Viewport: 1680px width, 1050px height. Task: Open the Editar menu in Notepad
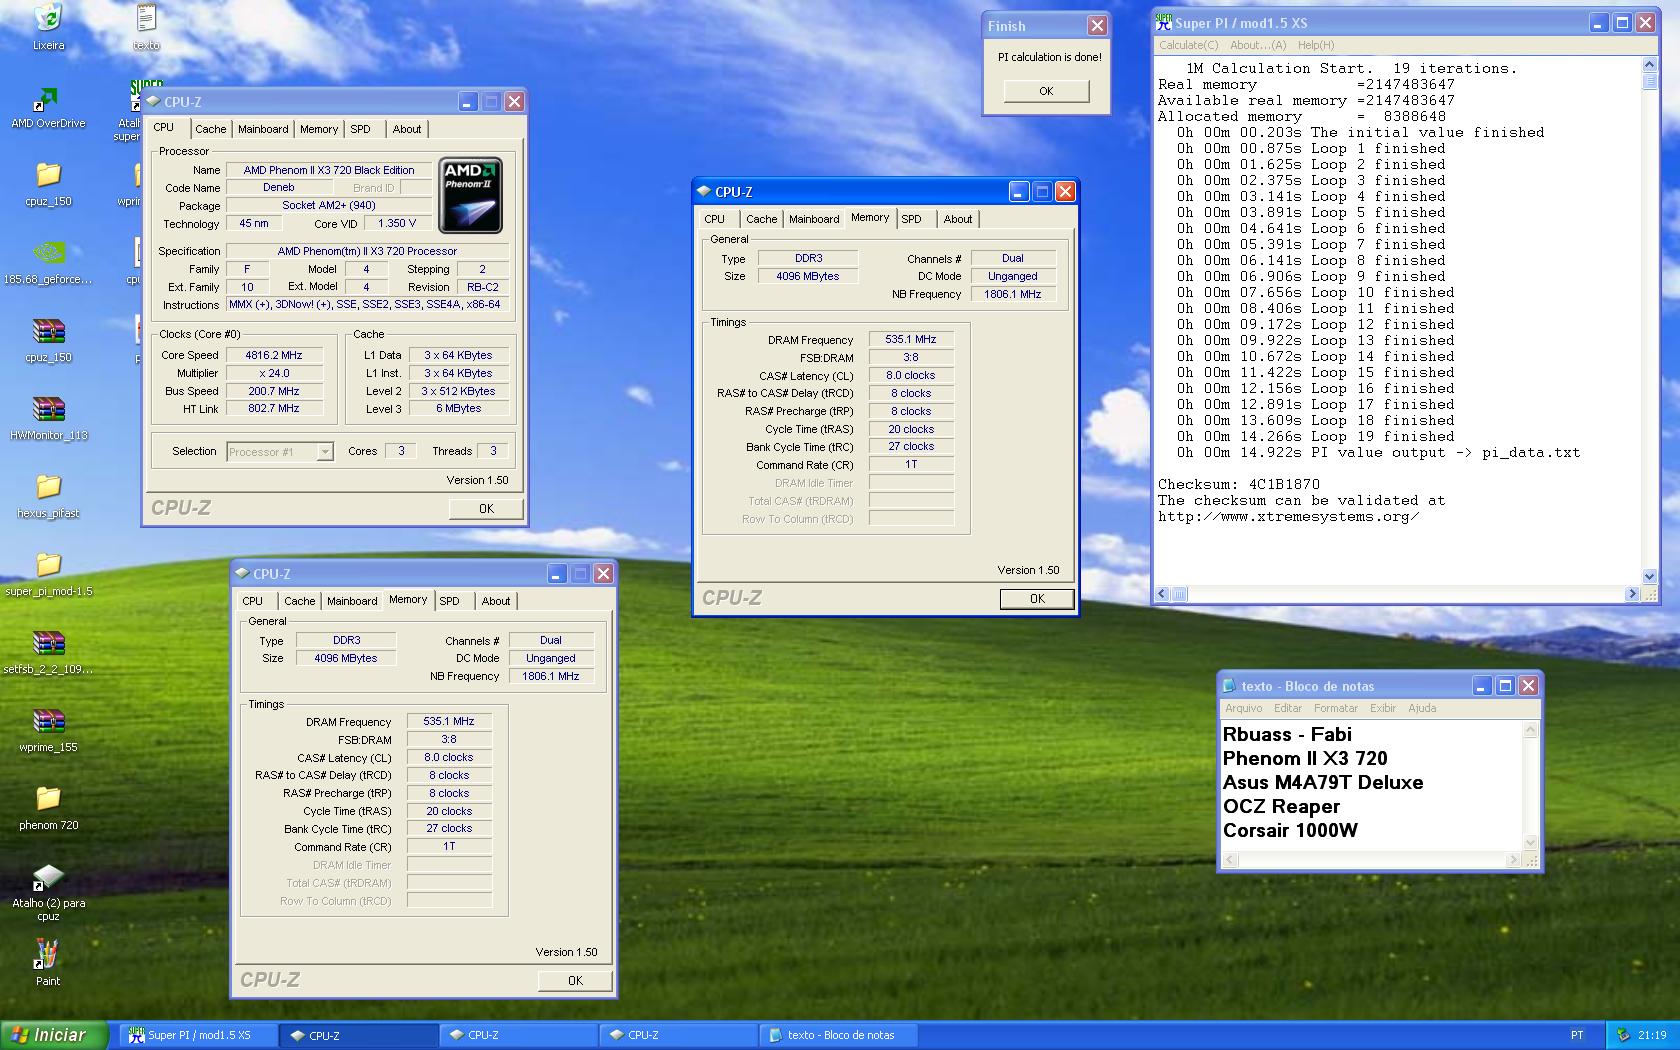pos(1288,708)
